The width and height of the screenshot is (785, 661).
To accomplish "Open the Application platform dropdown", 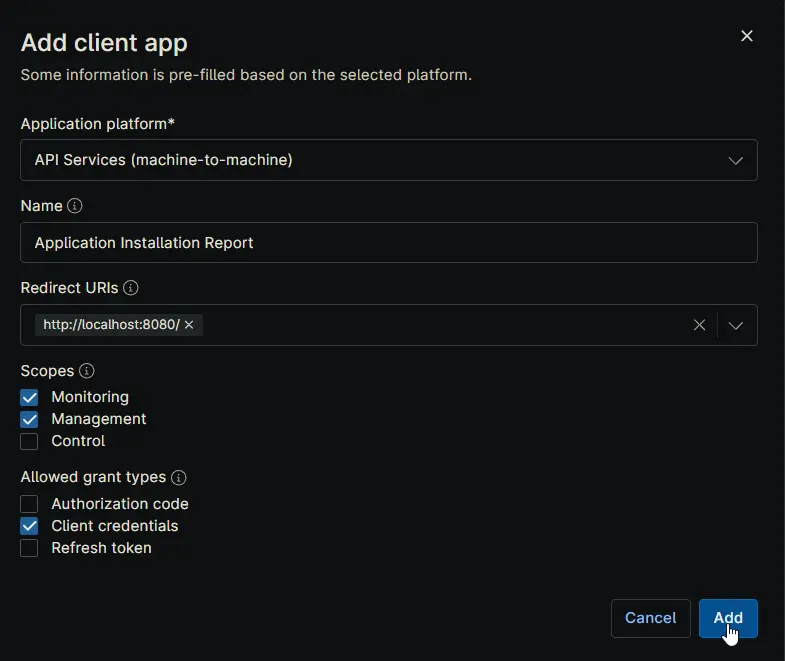I will (x=388, y=160).
